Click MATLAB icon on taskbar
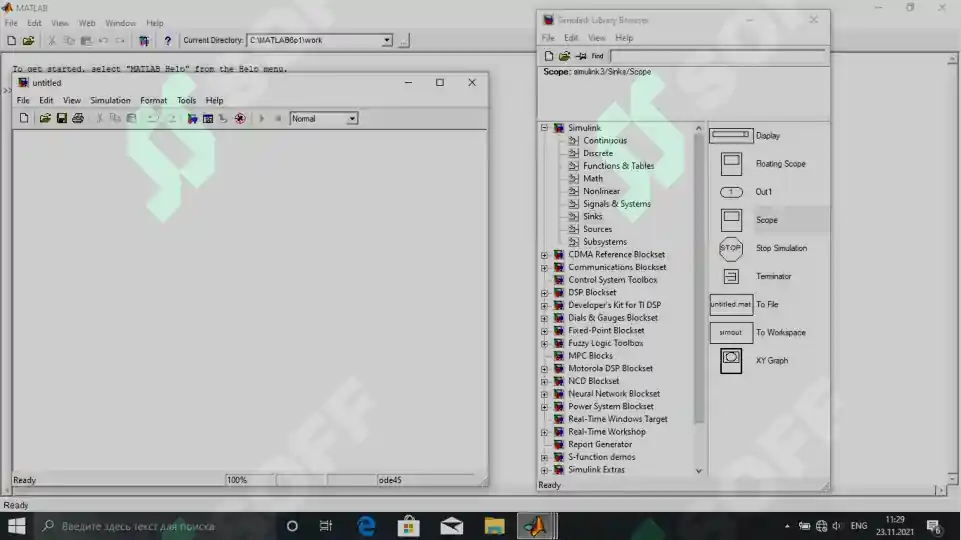961x540 pixels. coord(536,526)
